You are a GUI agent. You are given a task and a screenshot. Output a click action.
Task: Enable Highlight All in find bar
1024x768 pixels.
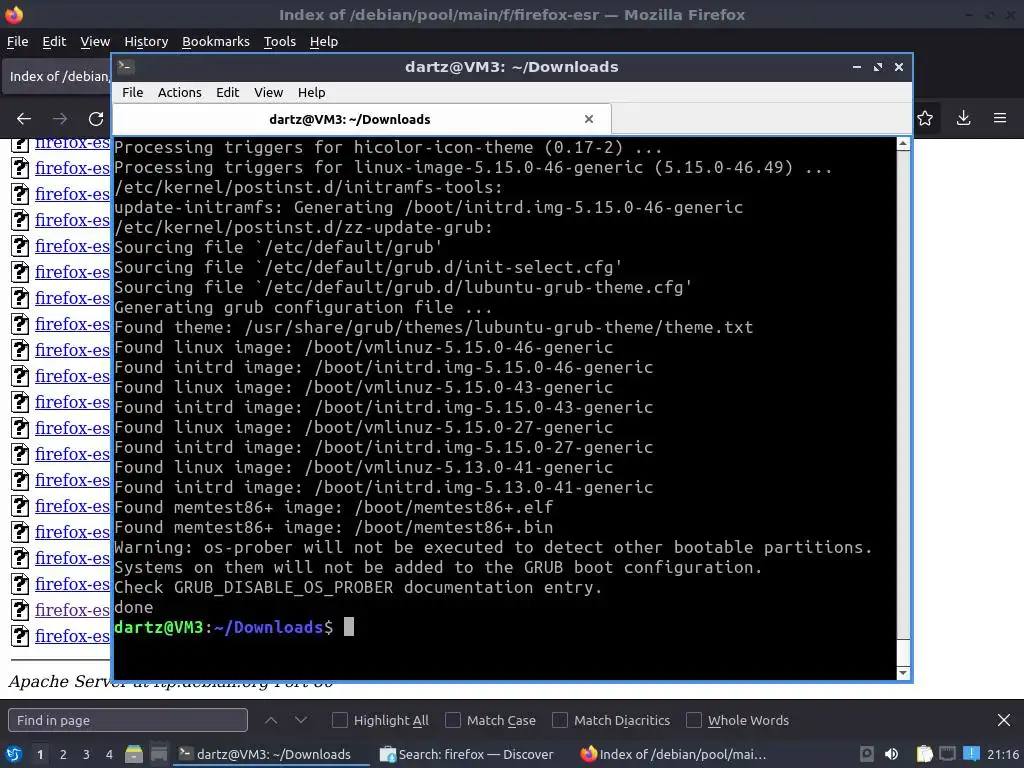click(340, 720)
